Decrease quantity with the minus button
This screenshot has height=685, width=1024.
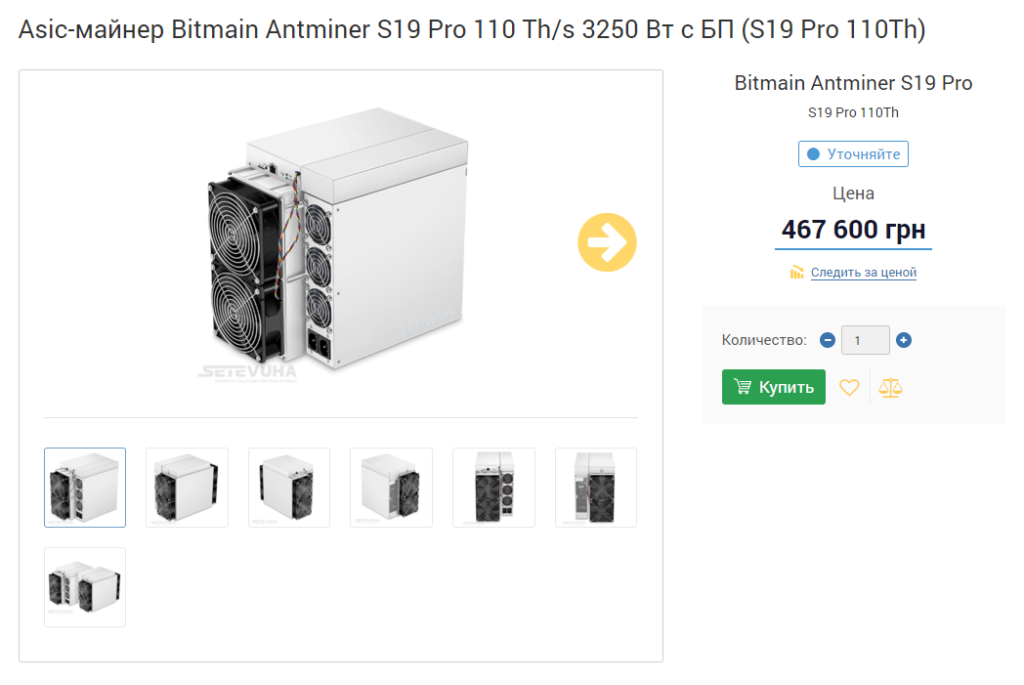(x=827, y=340)
